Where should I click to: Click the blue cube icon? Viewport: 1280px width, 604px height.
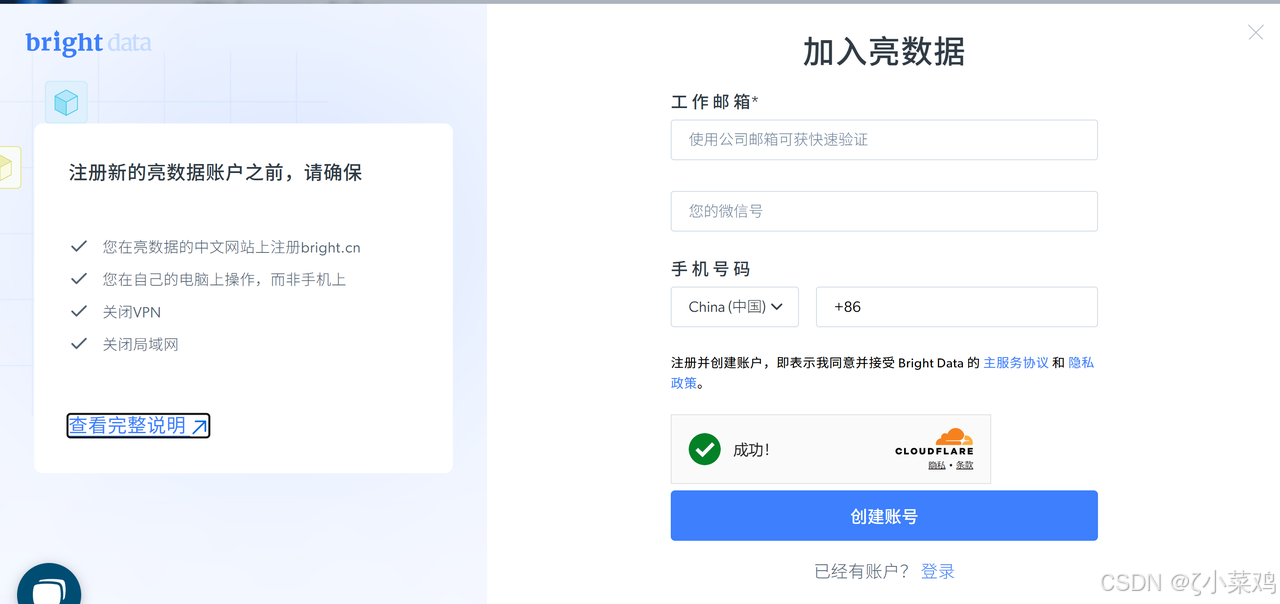pyautogui.click(x=66, y=102)
